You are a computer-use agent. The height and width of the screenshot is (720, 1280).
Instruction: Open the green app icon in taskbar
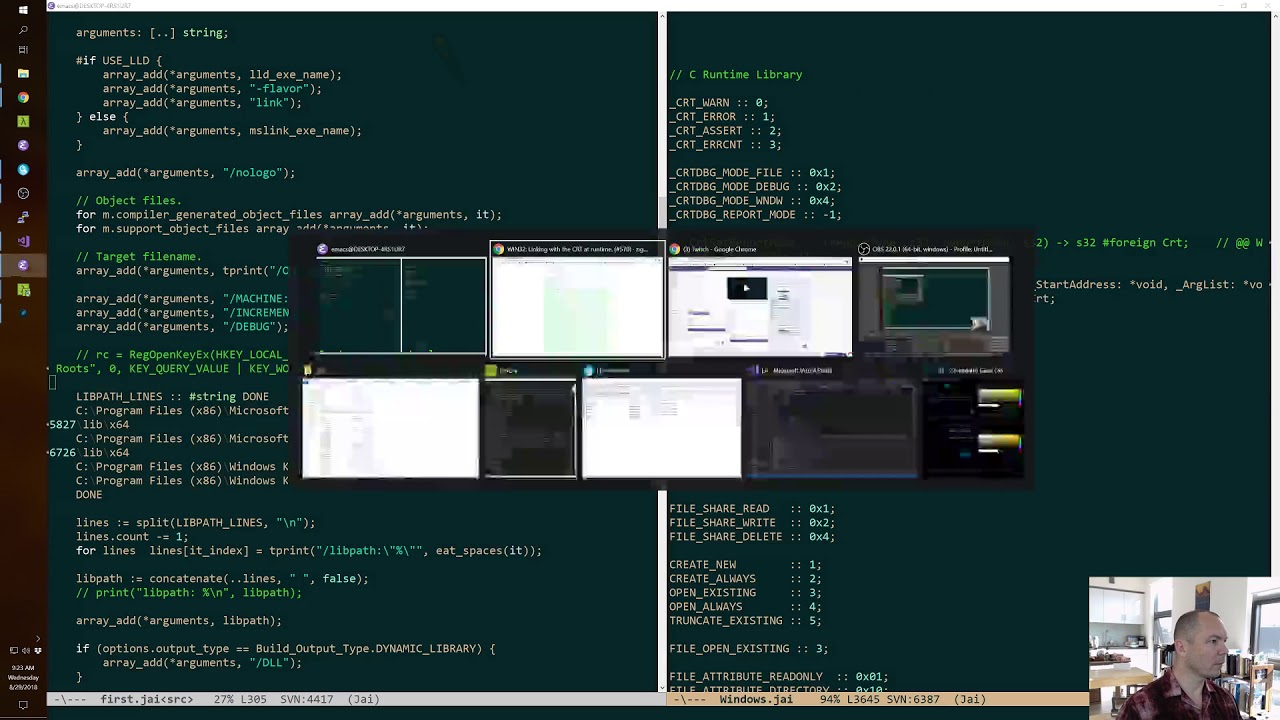coord(23,290)
